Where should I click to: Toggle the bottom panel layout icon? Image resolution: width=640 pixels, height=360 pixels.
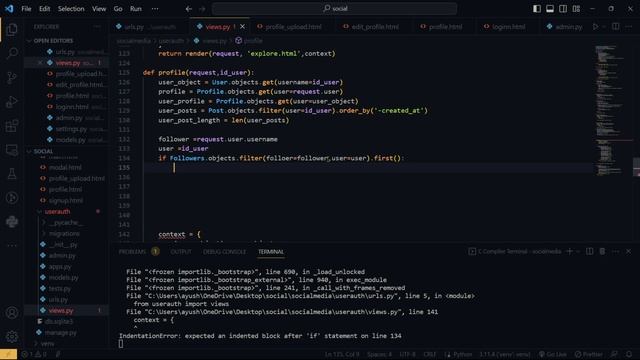pyautogui.click(x=550, y=9)
